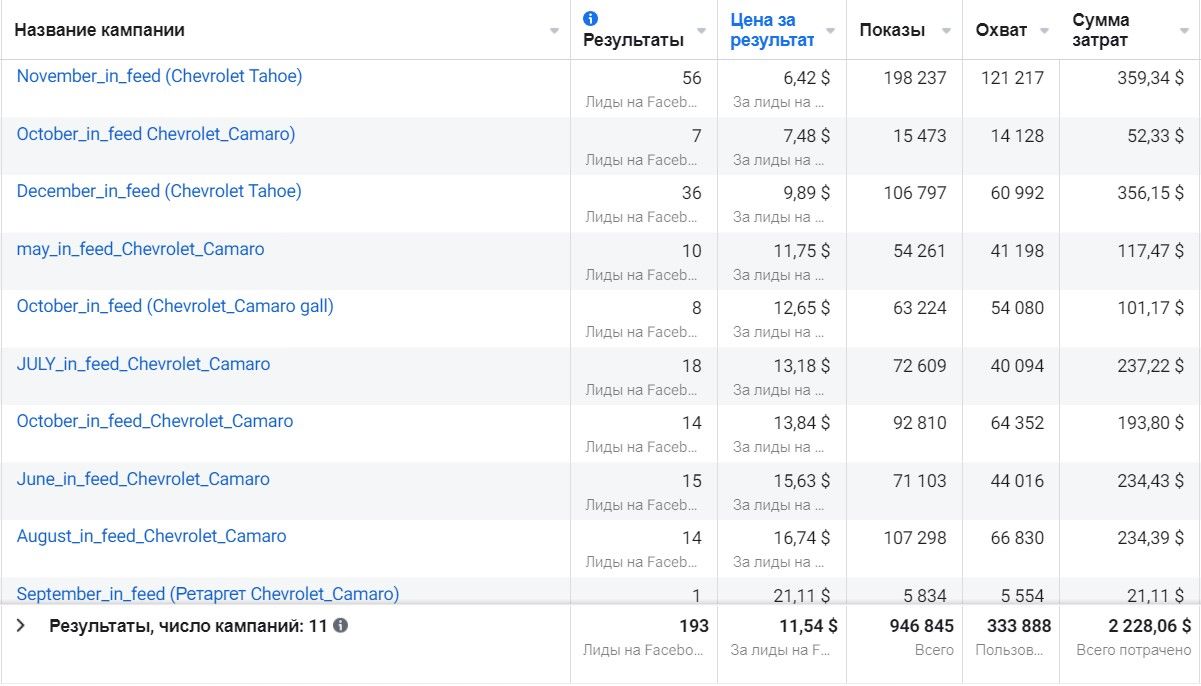Open December_in_feed (Chevrolet Tahoe) campaign
1201x686 pixels.
click(159, 191)
